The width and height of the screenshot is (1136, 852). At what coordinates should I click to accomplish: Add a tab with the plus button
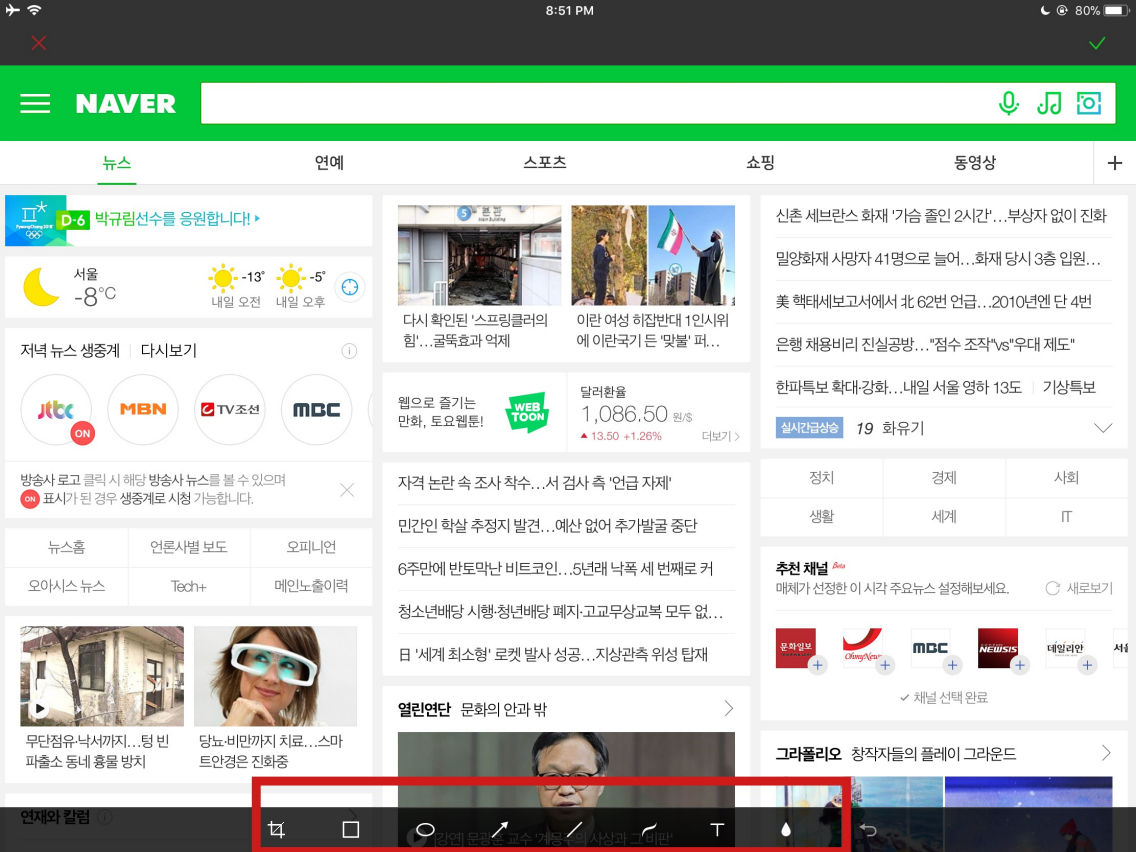click(1115, 163)
